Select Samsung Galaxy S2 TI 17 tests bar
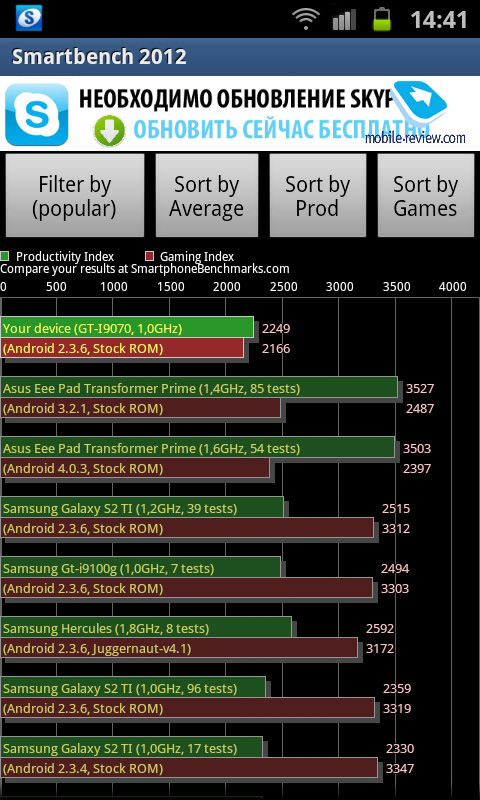Image resolution: width=480 pixels, height=800 pixels. click(132, 748)
